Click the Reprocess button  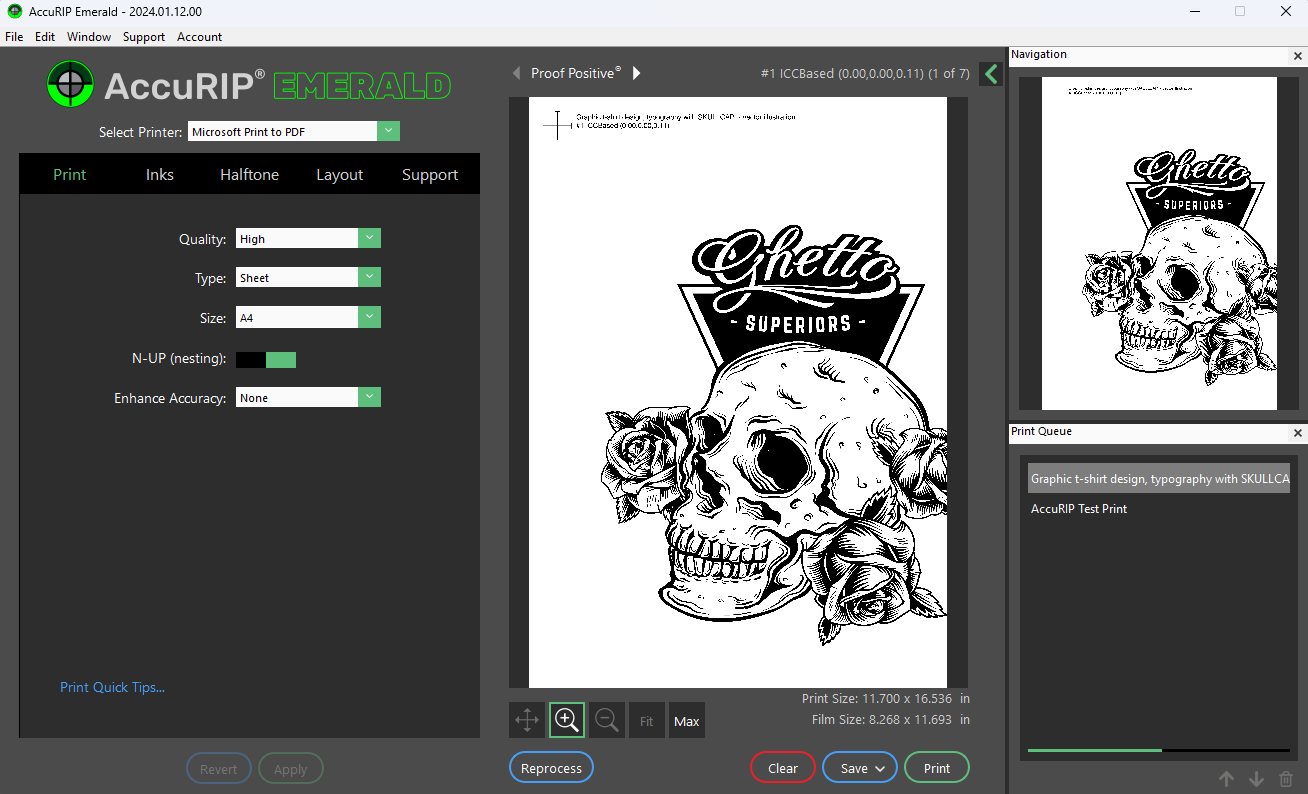tap(551, 768)
